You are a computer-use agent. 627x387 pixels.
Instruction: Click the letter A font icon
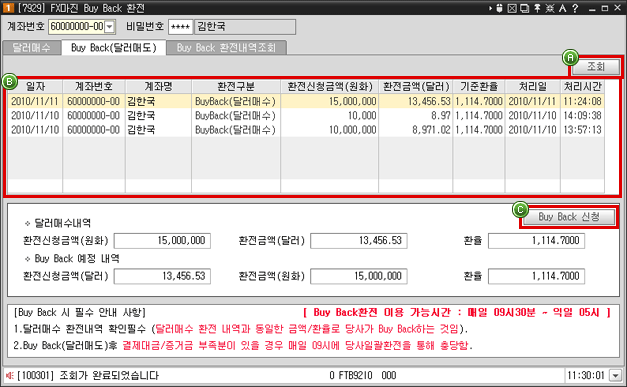562,8
